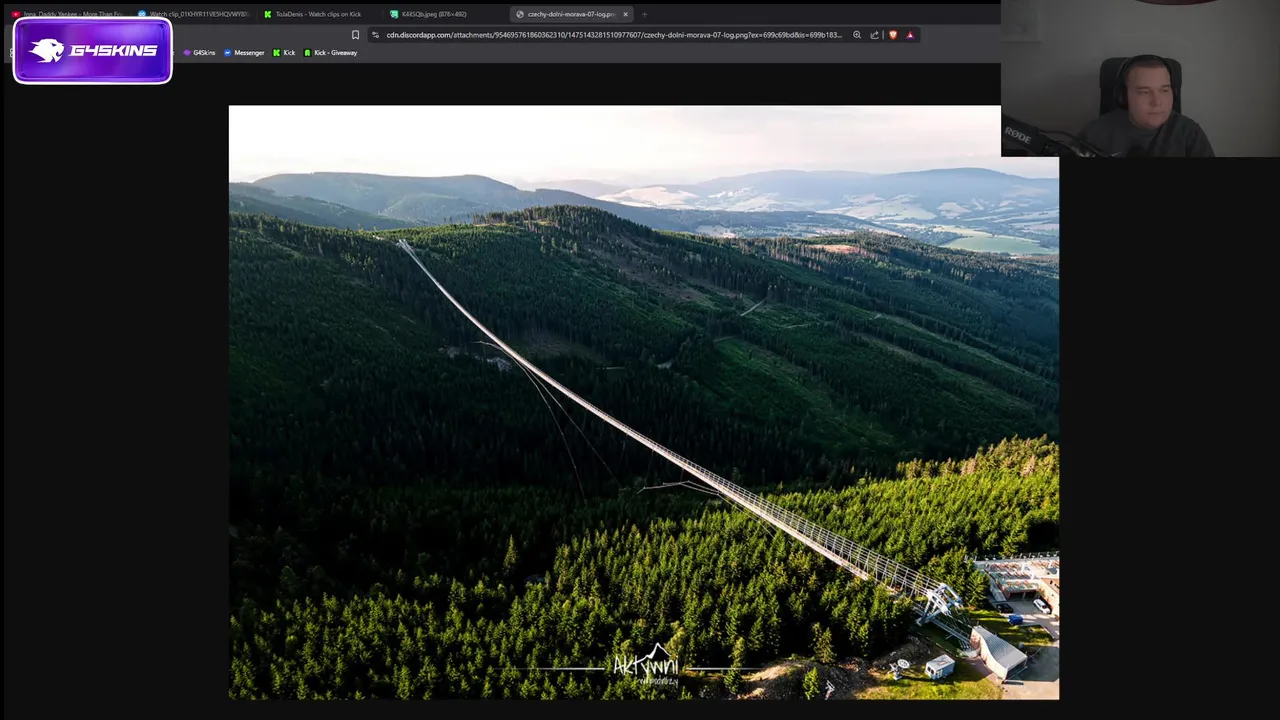Open the Kick - Giveaway bookmark
Viewport: 1280px width, 720px height.
pyautogui.click(x=330, y=53)
